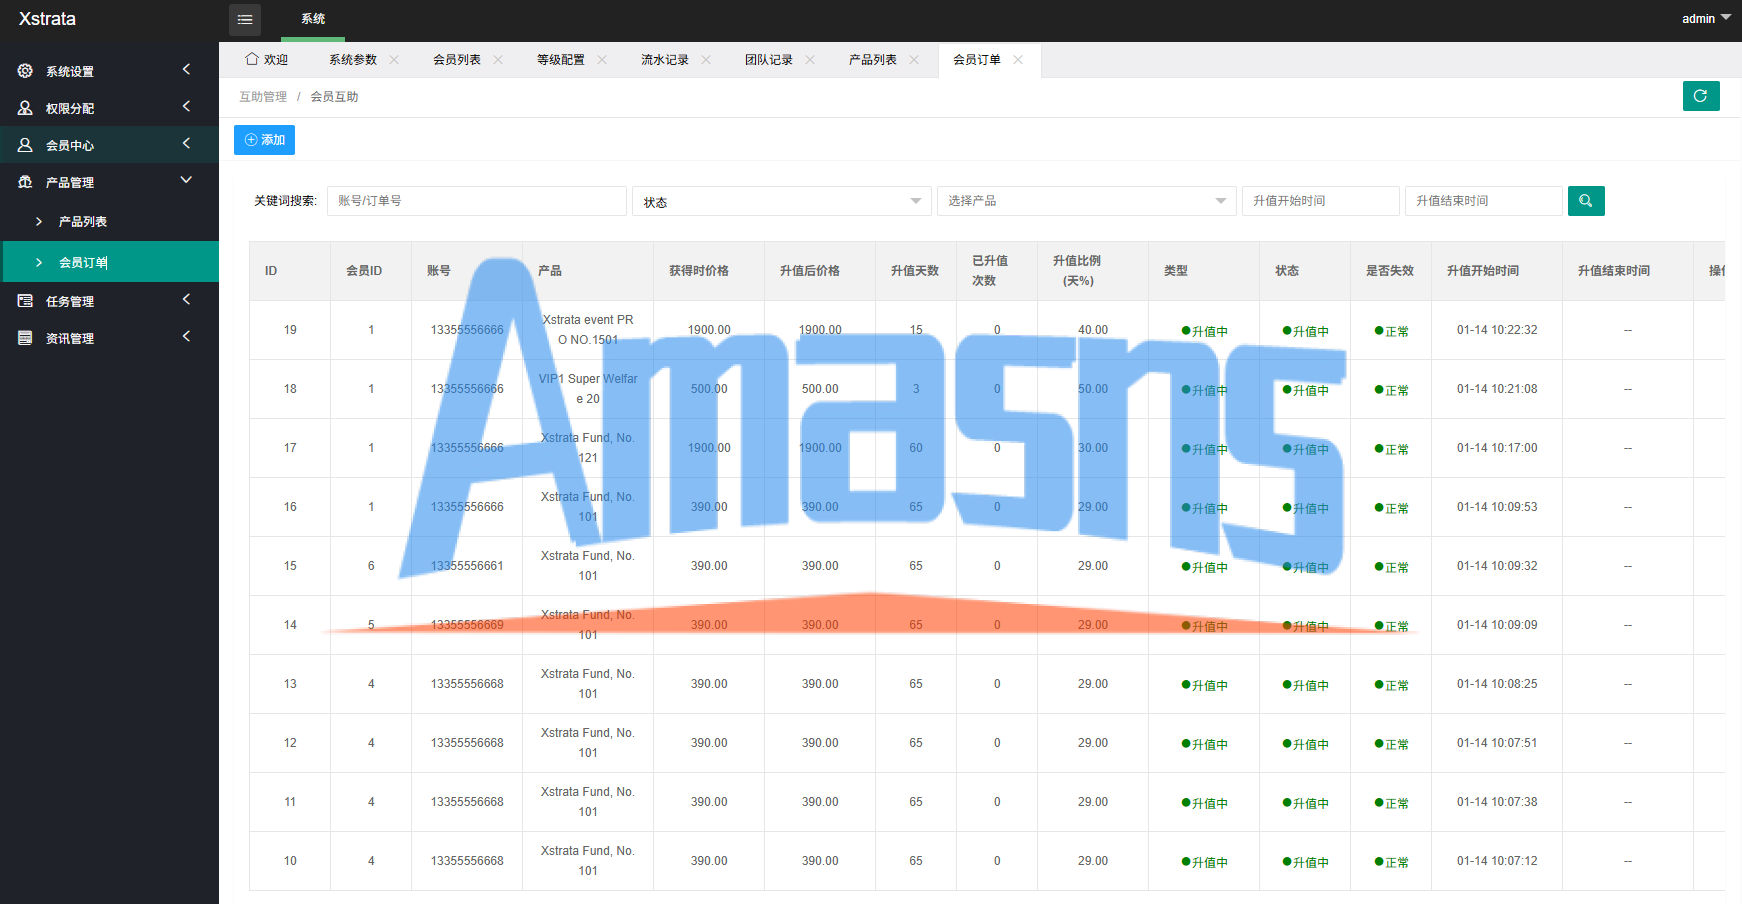
Task: Expand the 资讯管理 sidebar chevron
Action: [186, 336]
